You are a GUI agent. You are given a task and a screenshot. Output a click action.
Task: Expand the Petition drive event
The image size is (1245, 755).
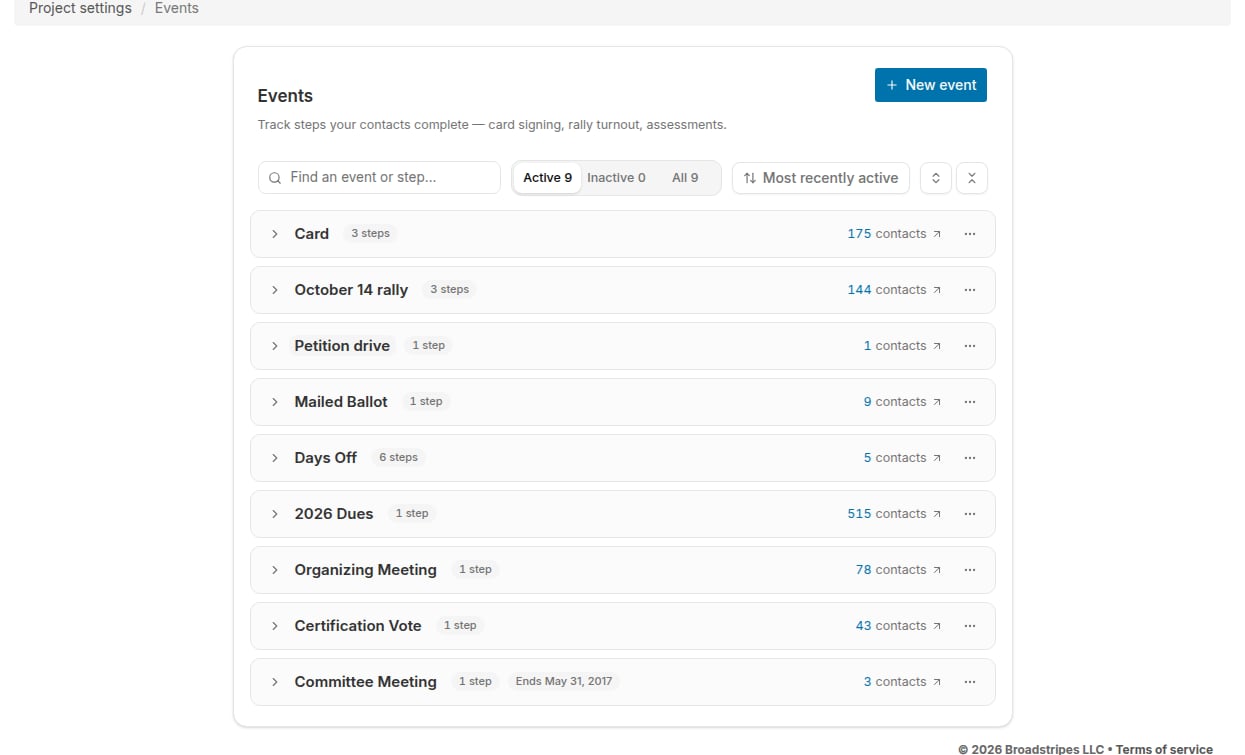point(275,346)
